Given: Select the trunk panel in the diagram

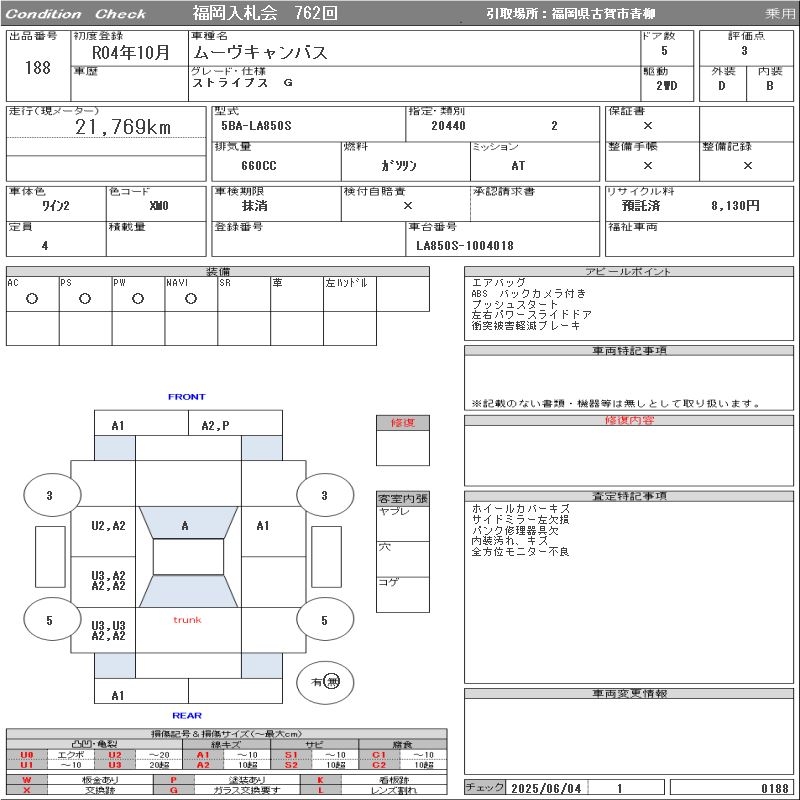Looking at the screenshot, I should [x=188, y=629].
